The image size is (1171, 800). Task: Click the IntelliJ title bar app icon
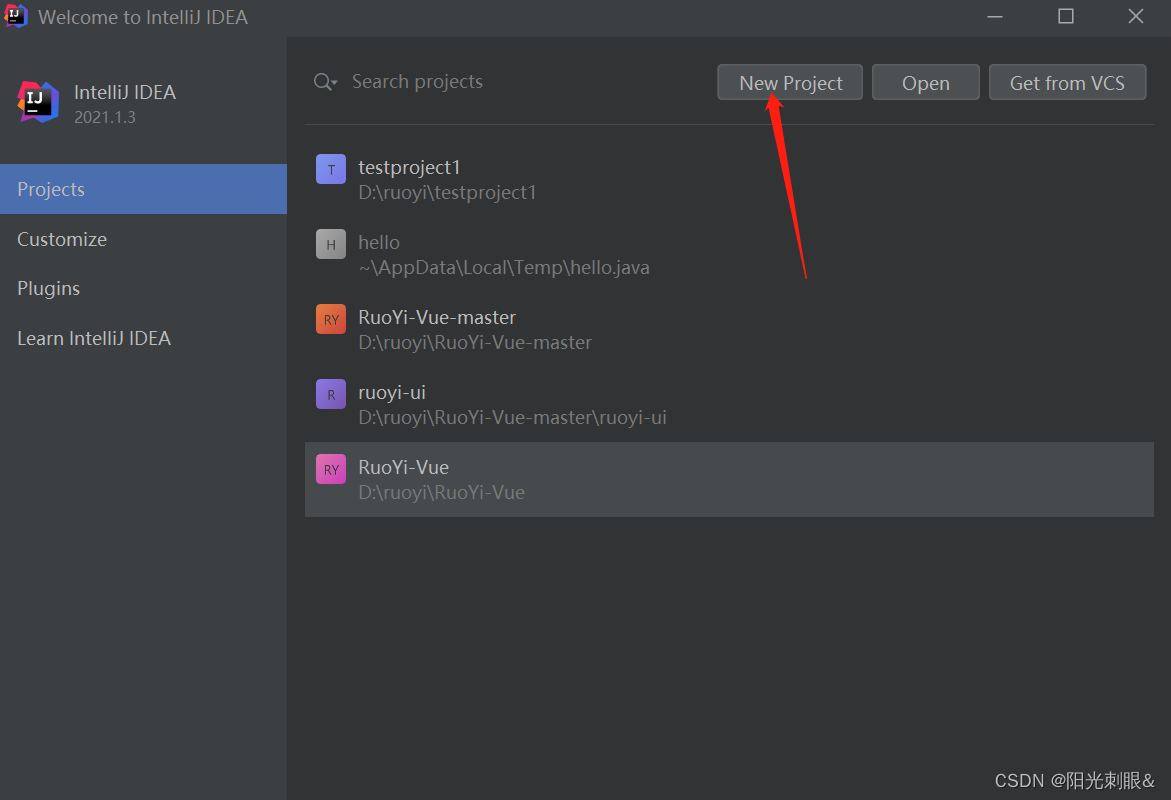pos(16,16)
